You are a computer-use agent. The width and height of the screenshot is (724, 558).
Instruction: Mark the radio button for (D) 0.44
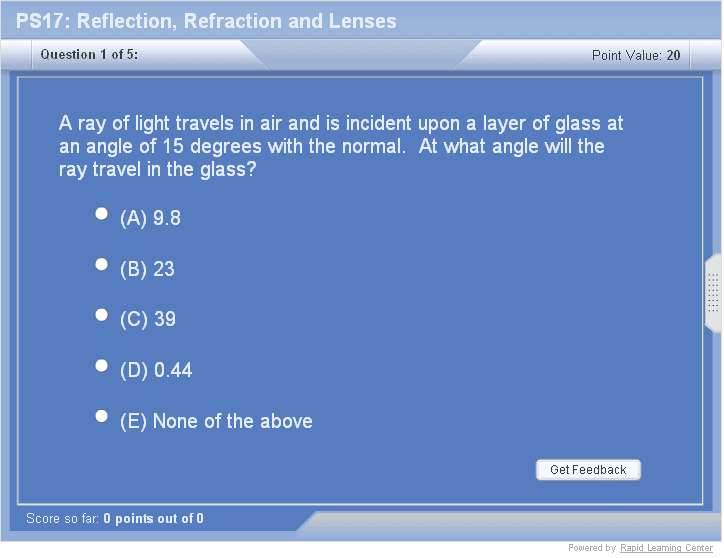coord(101,366)
